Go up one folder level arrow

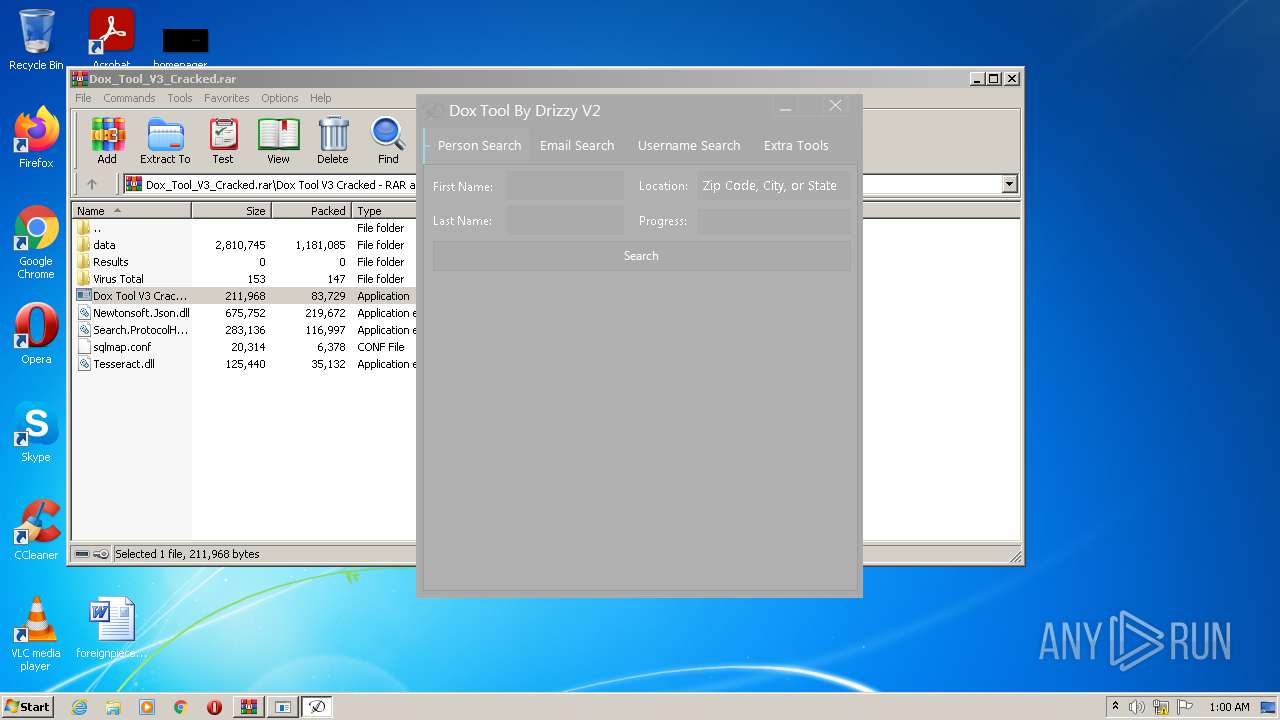92,184
